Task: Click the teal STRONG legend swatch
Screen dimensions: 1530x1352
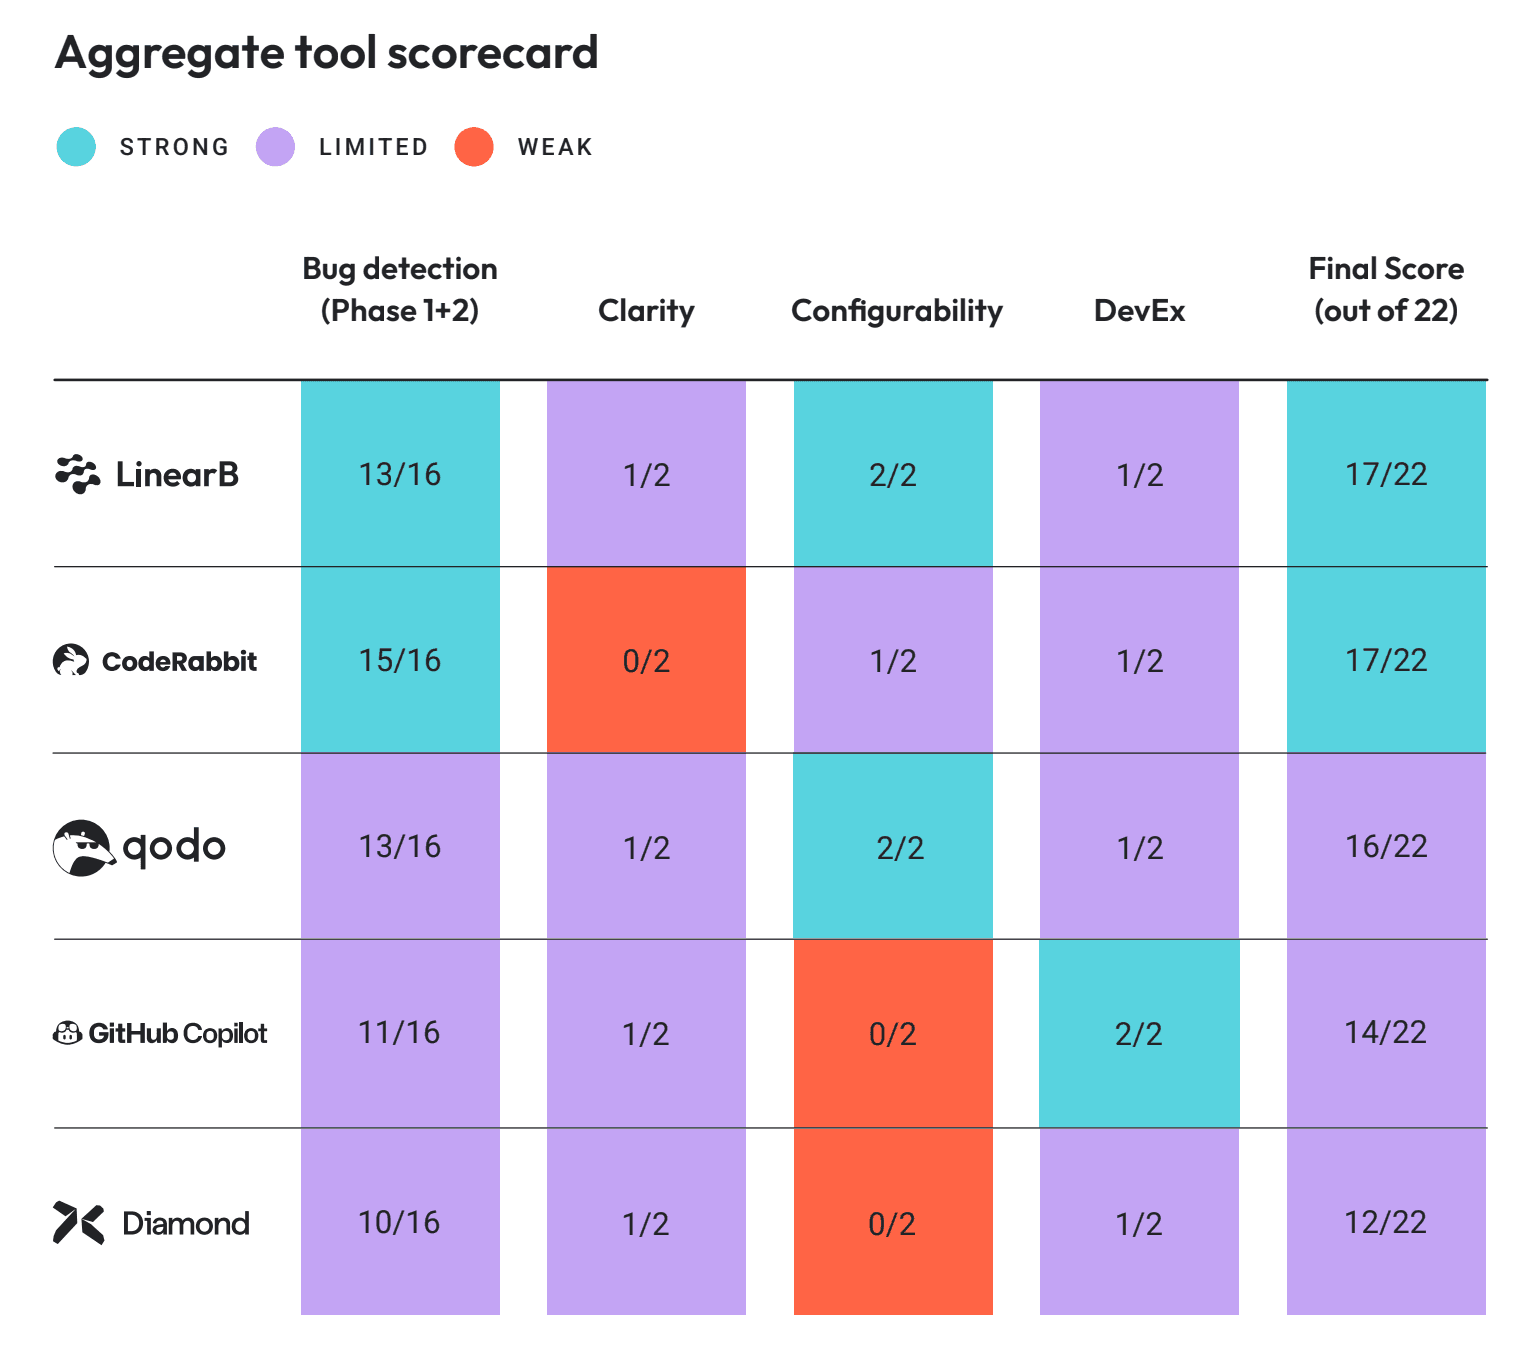Action: (76, 147)
